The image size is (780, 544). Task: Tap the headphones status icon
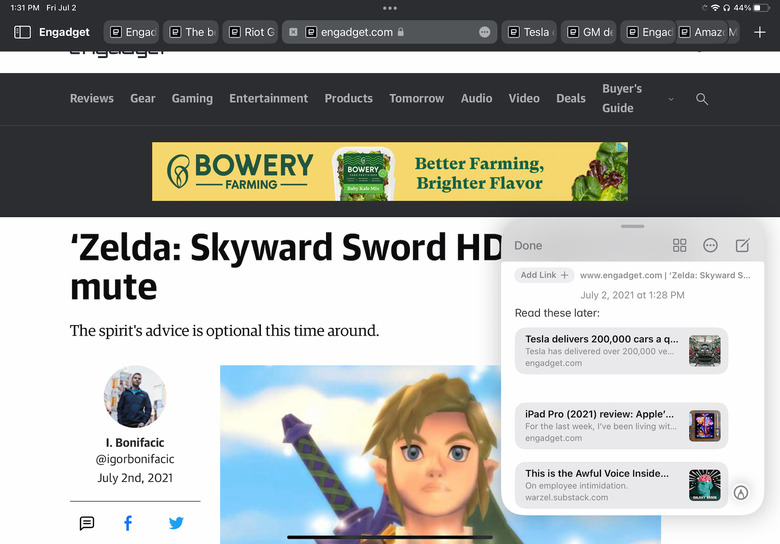click(x=726, y=7)
